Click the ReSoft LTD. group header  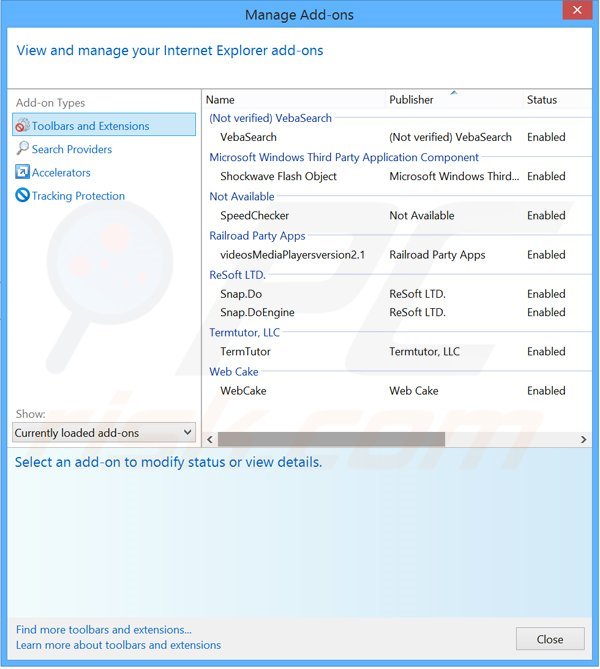tap(237, 275)
